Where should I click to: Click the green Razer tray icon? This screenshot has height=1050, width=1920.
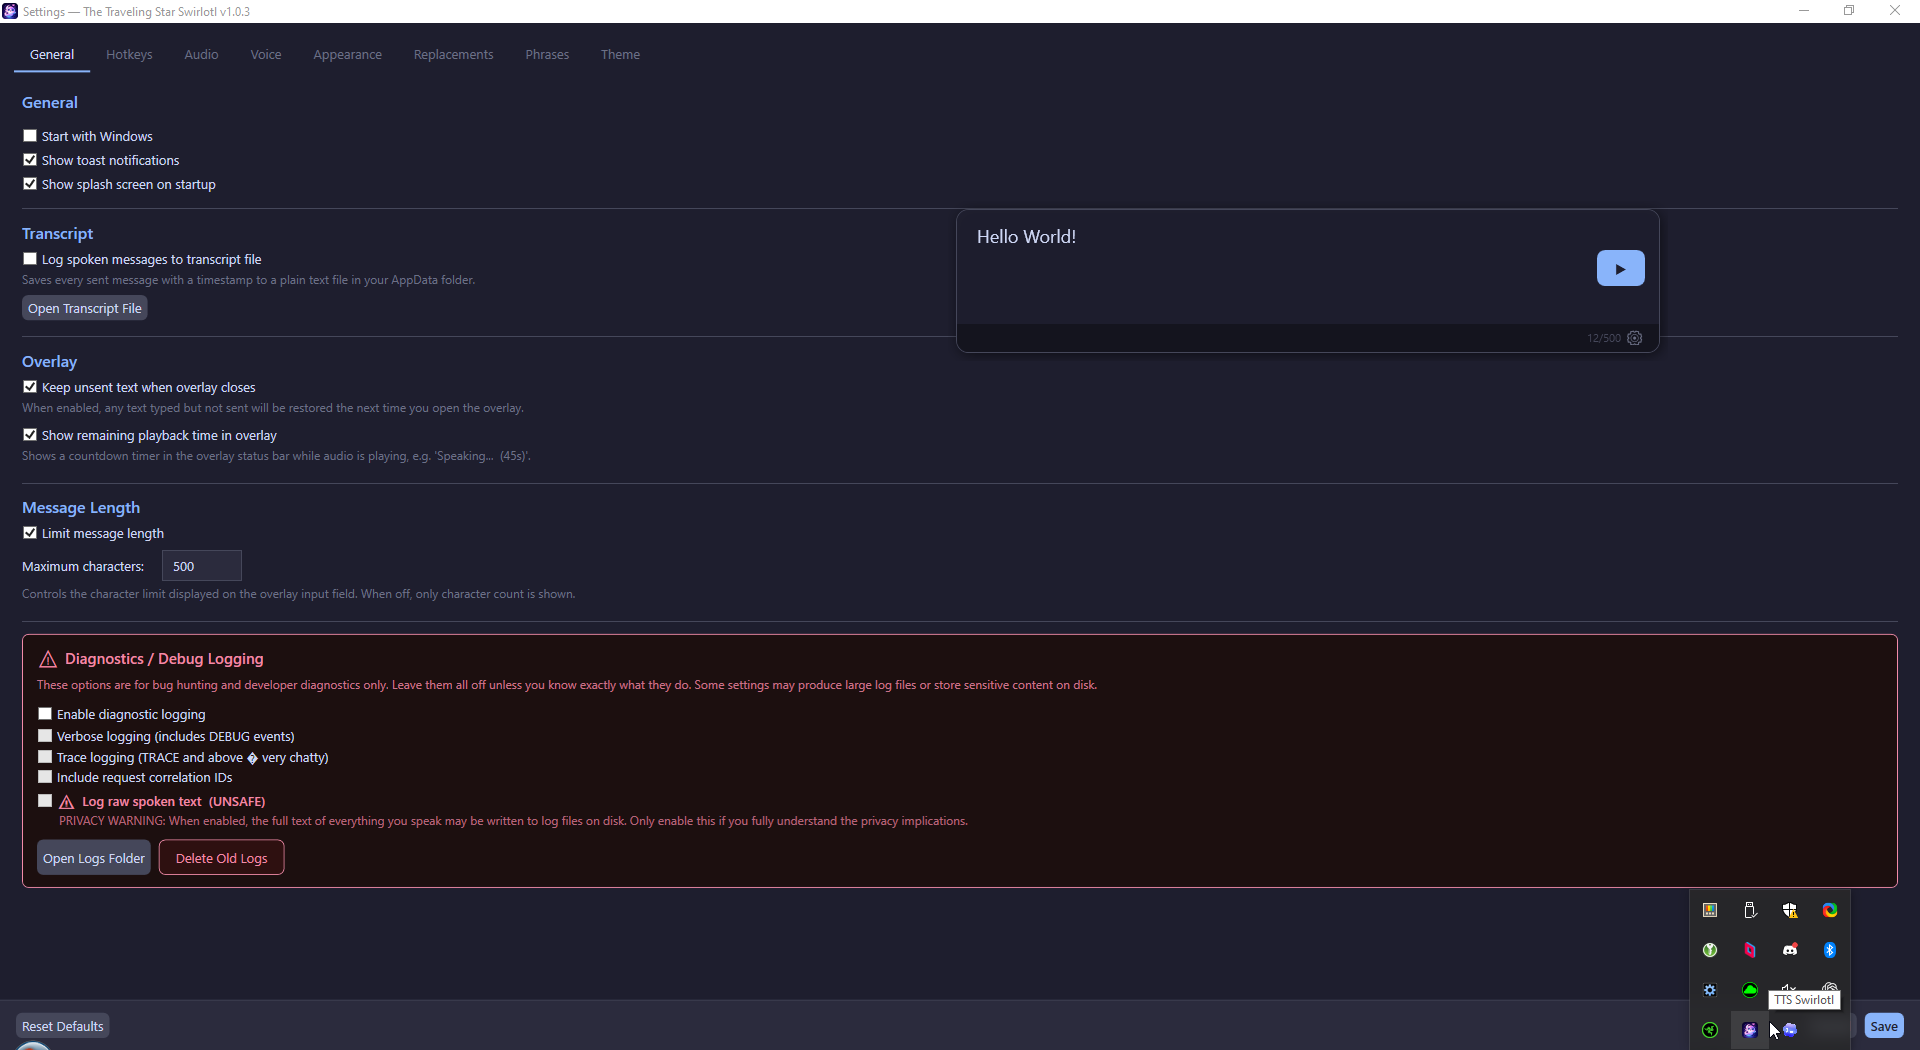click(x=1710, y=1030)
